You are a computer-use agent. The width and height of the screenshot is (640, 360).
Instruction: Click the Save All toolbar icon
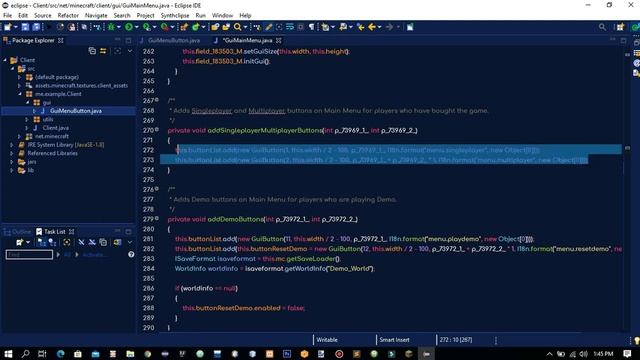tap(36, 27)
